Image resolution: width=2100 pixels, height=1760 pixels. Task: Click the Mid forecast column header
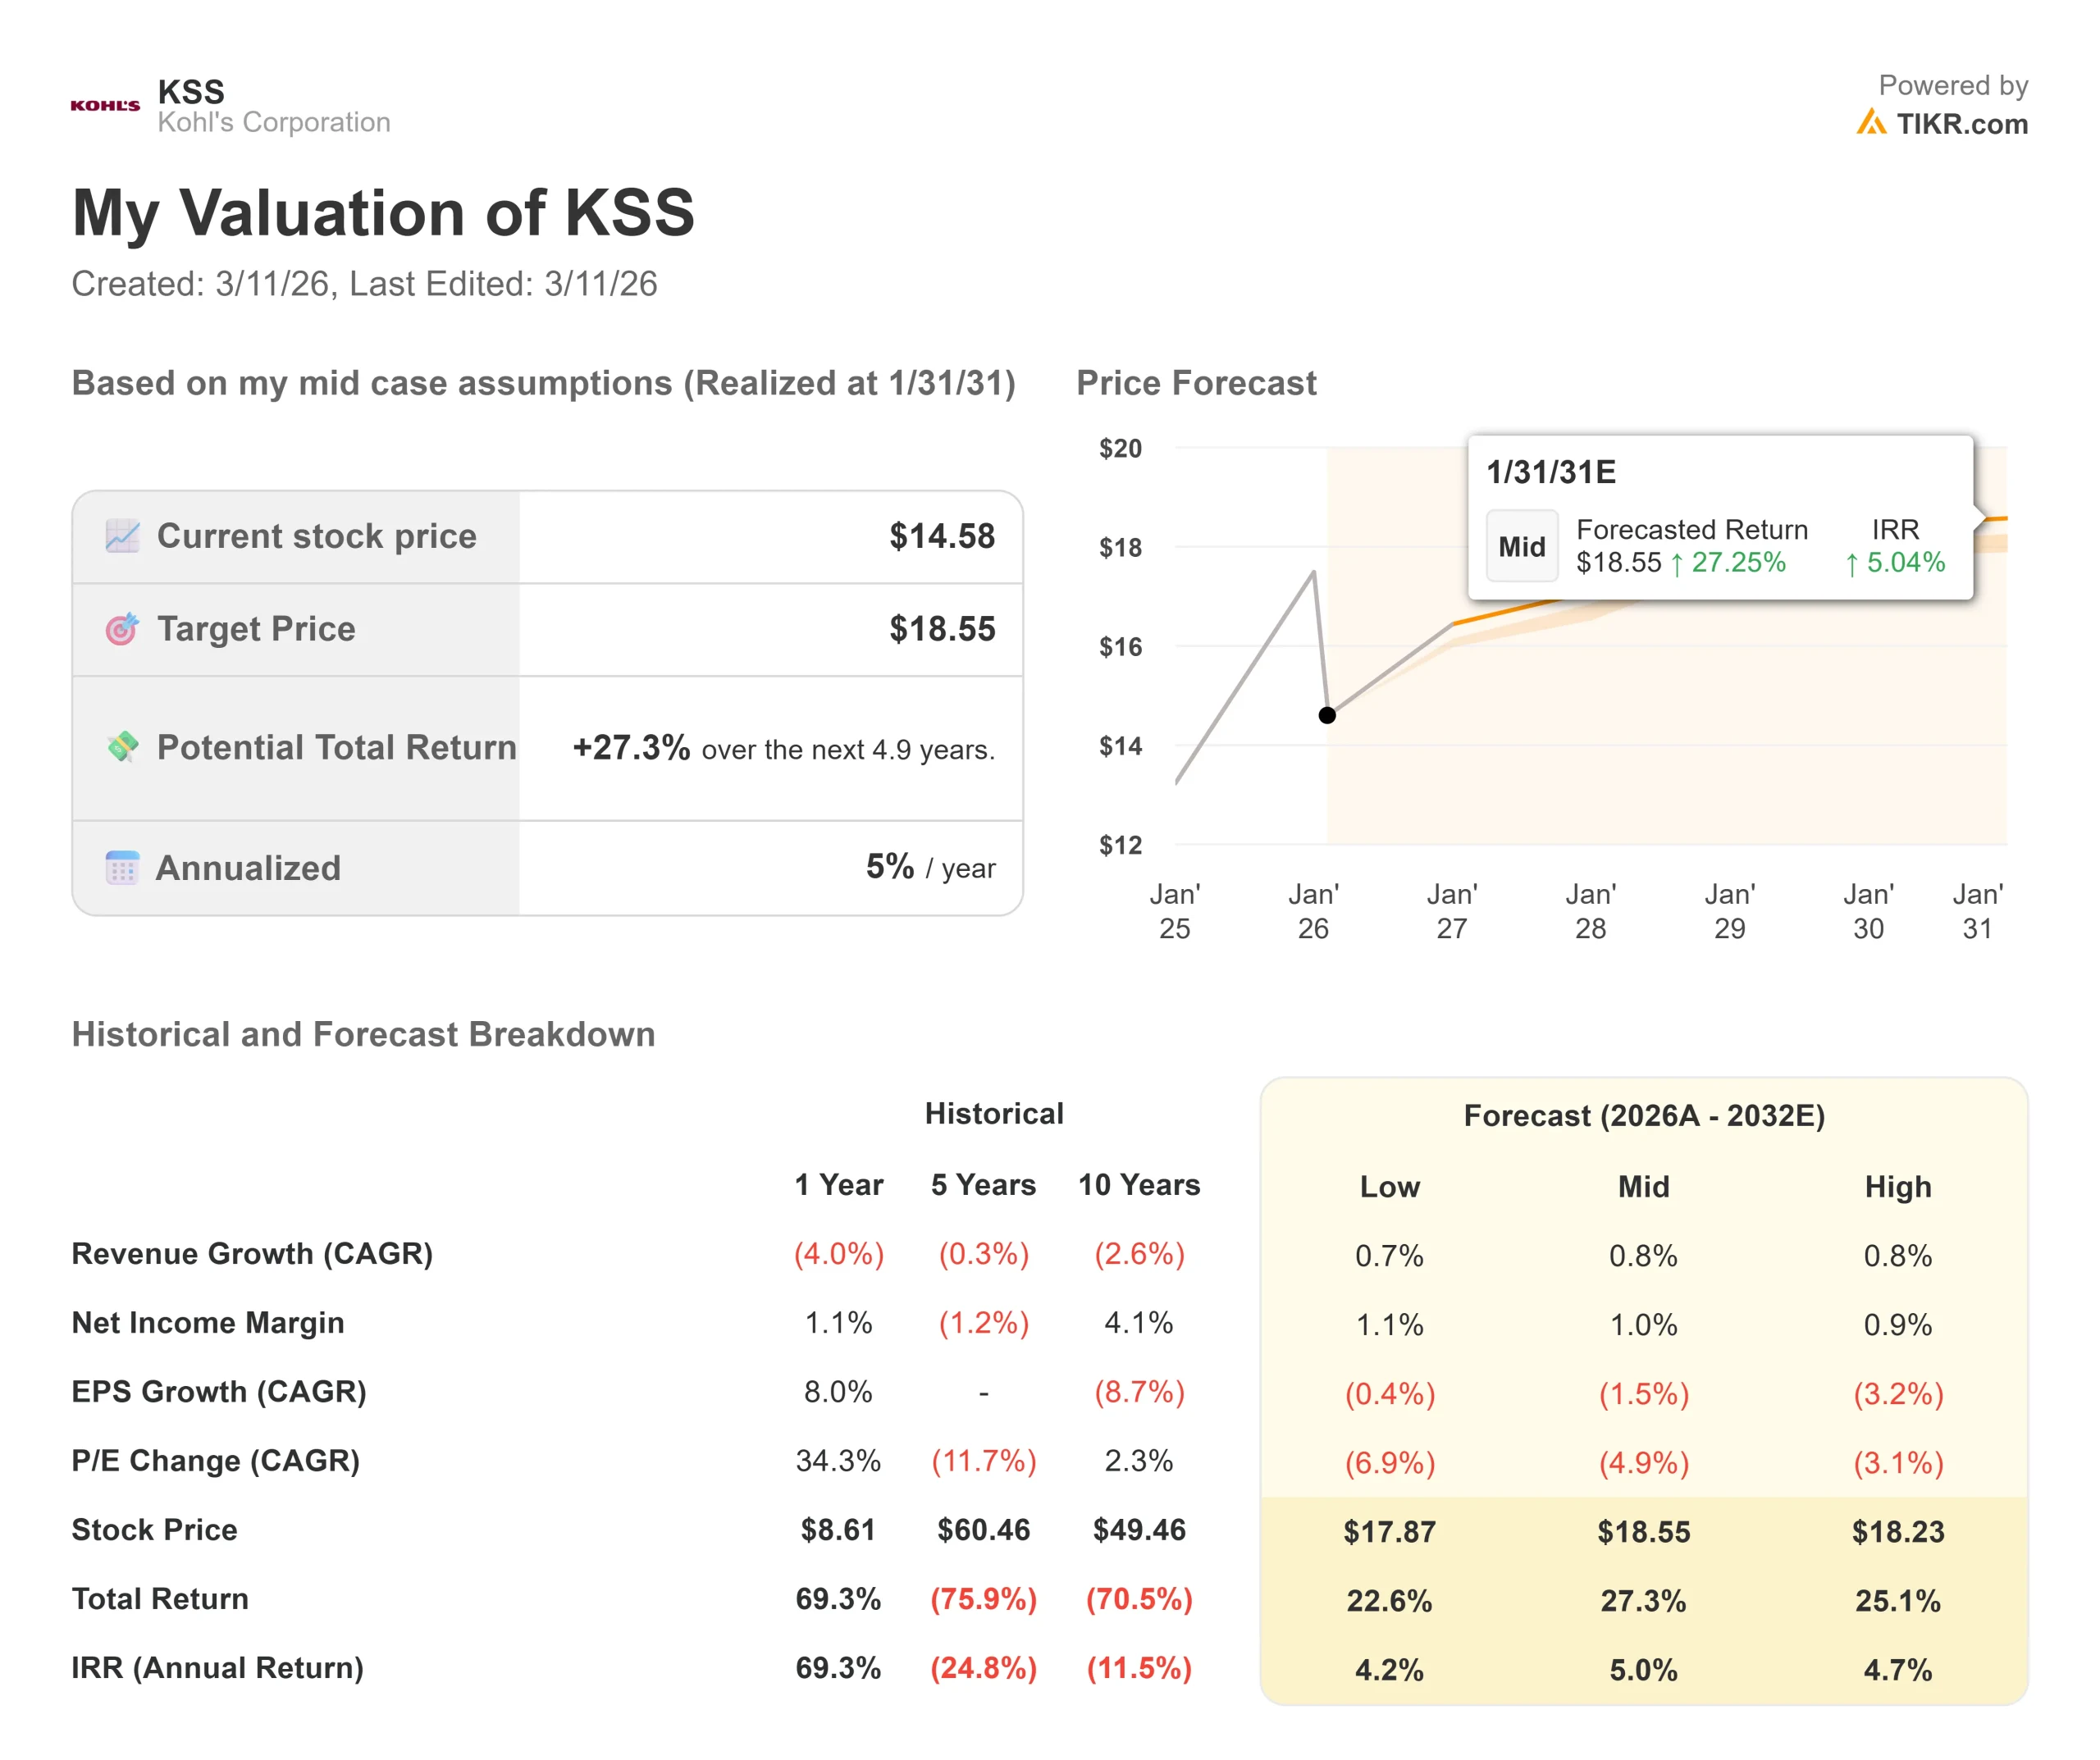coord(1643,1187)
